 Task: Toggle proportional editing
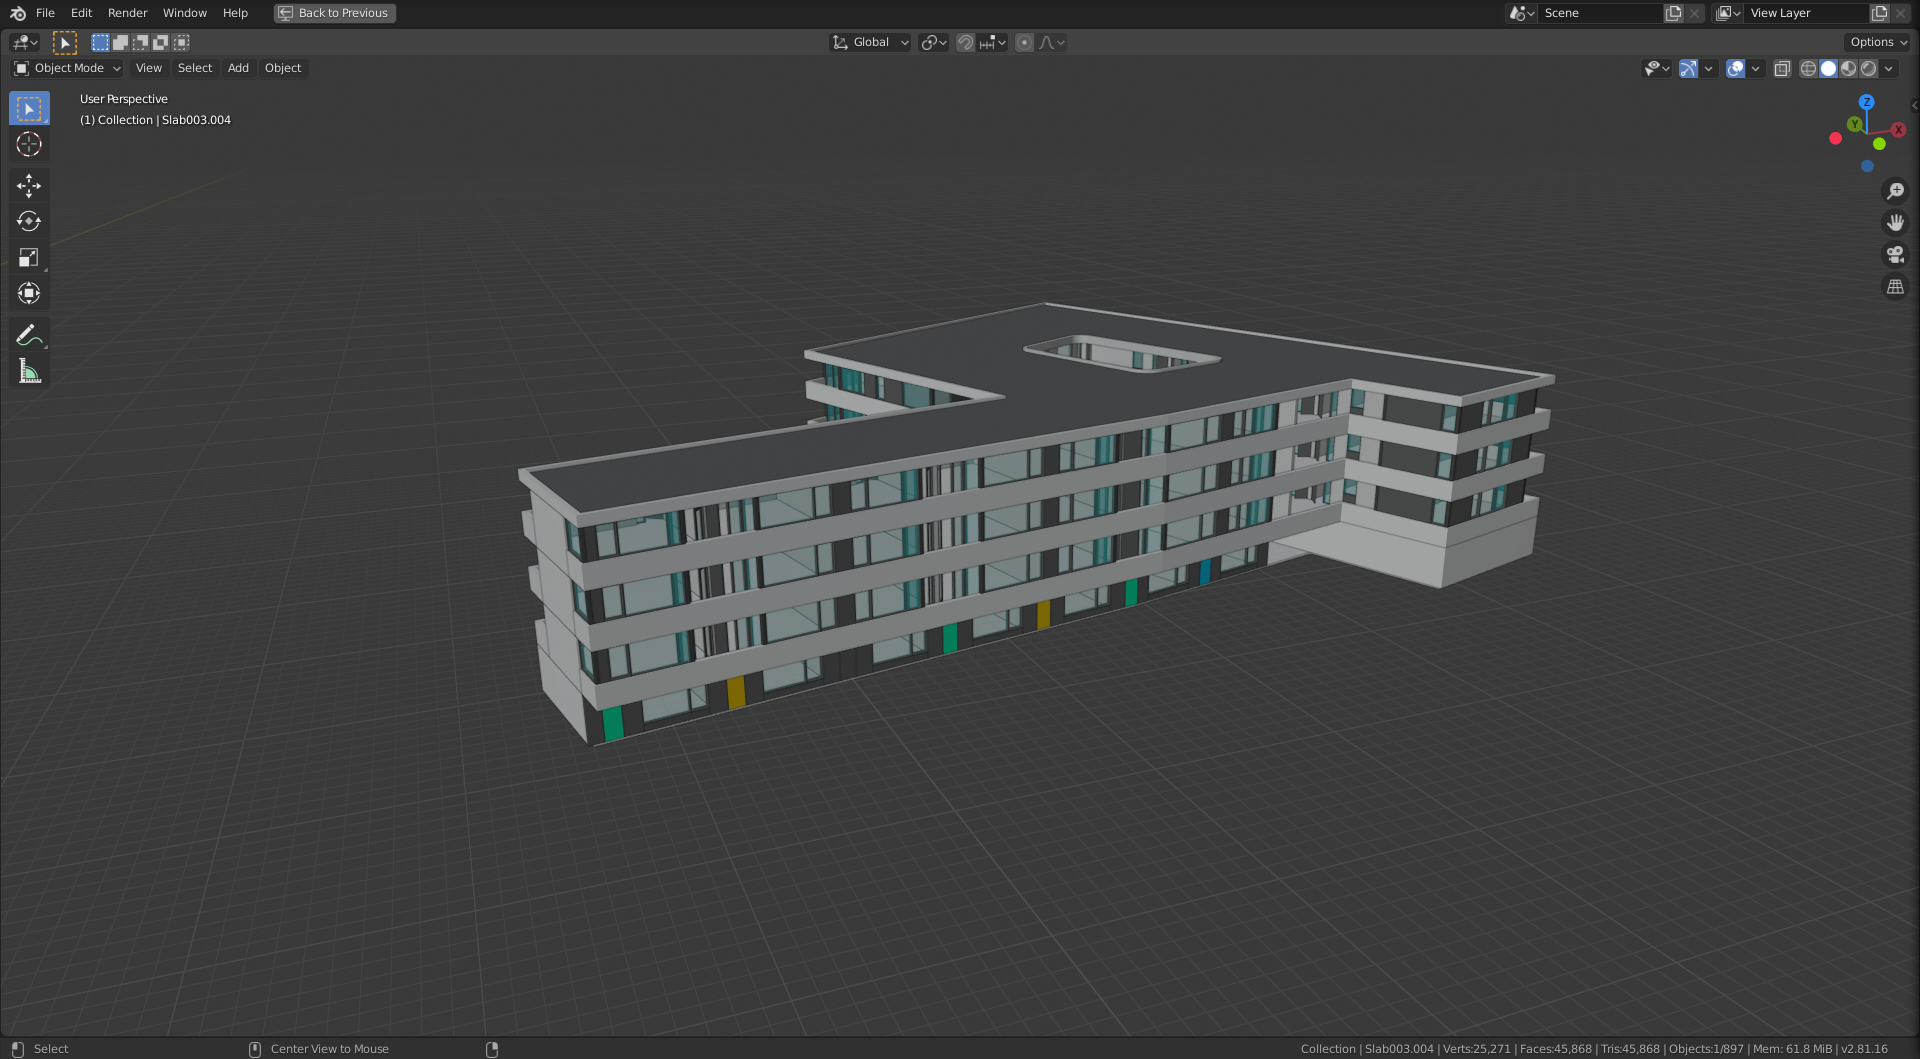coord(1024,42)
